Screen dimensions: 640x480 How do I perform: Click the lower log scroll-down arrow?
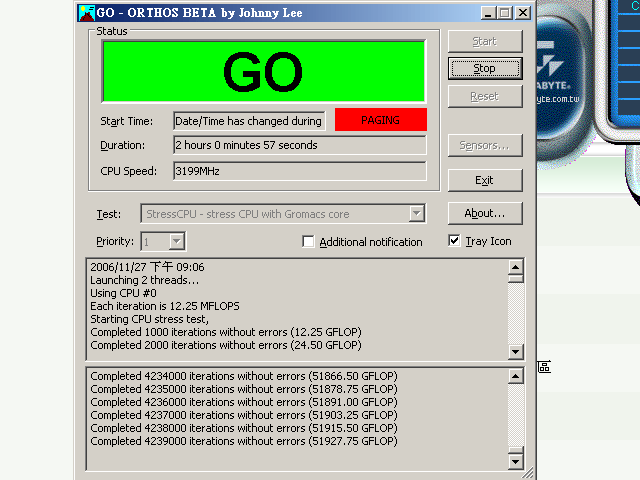(516, 462)
